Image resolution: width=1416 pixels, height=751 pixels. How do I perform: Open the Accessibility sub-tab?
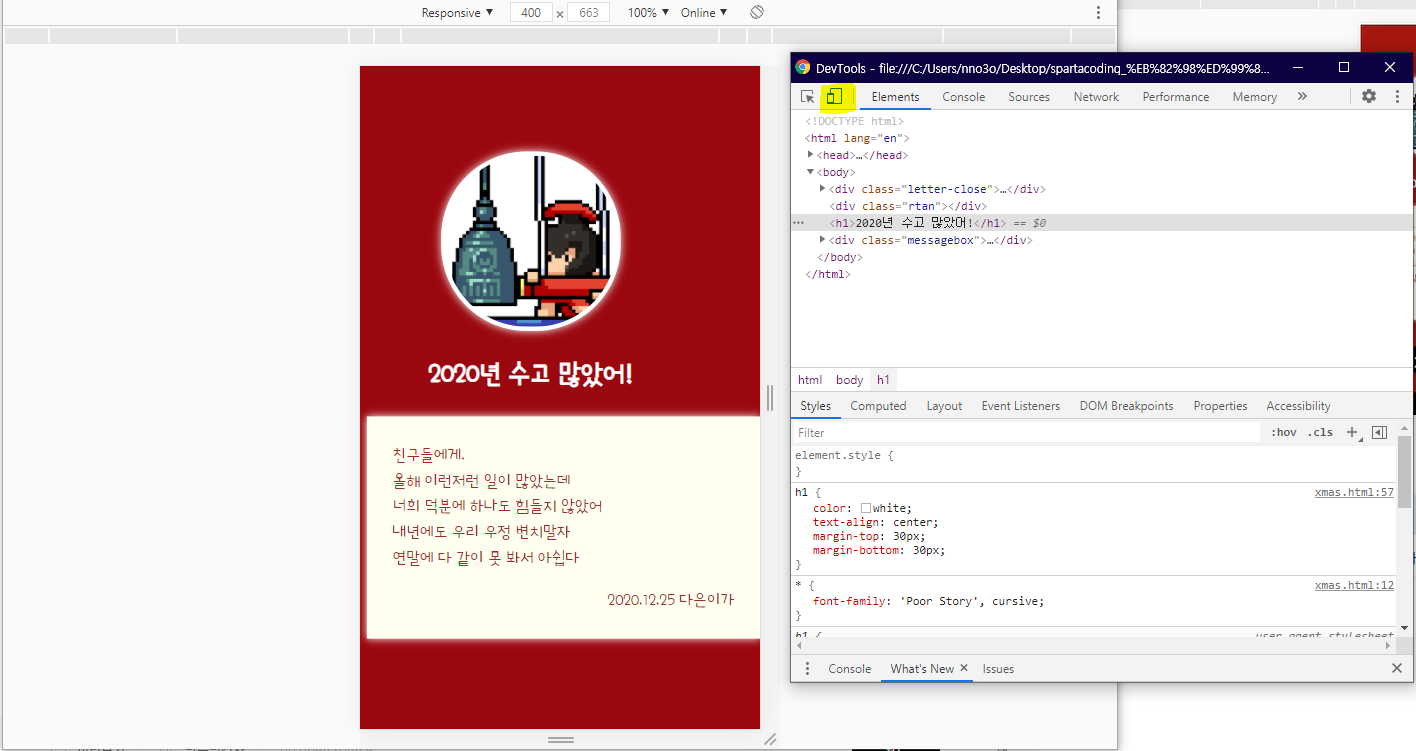[x=1298, y=406]
